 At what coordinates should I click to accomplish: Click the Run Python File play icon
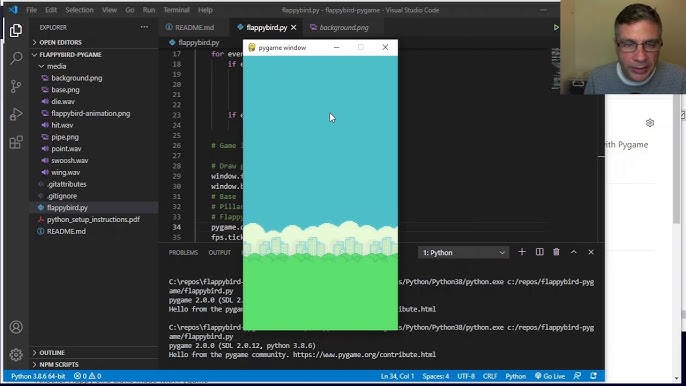point(556,27)
